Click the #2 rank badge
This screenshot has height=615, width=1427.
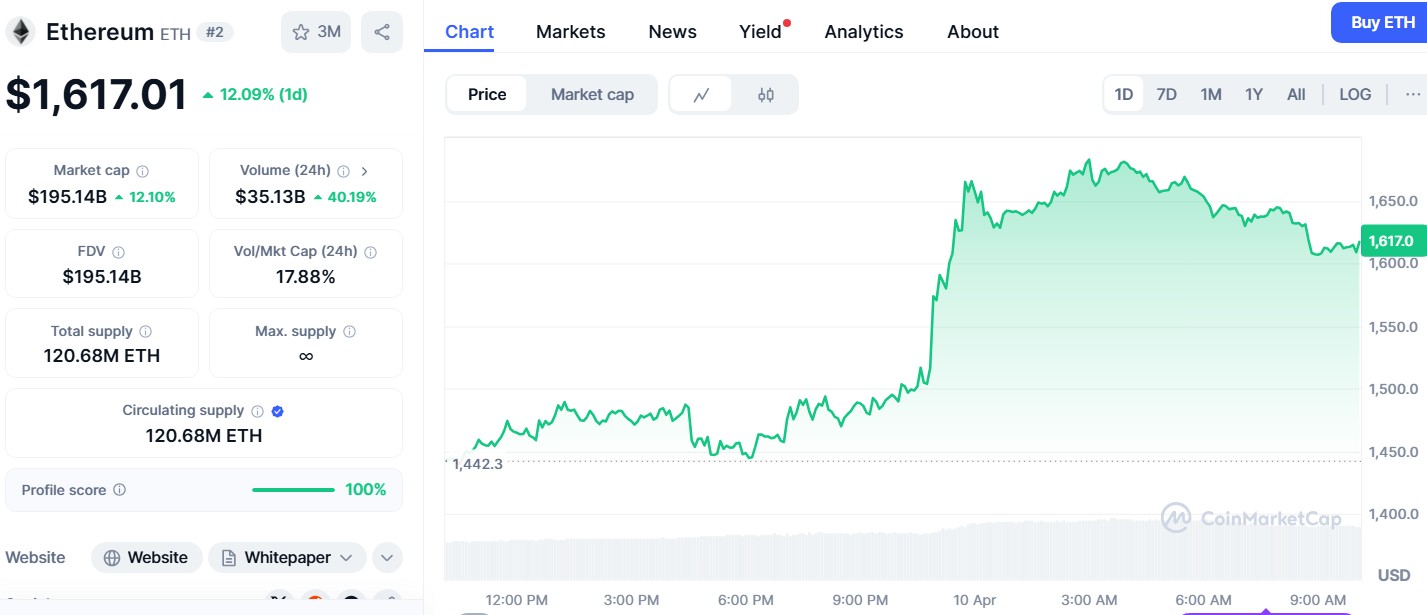tap(214, 32)
